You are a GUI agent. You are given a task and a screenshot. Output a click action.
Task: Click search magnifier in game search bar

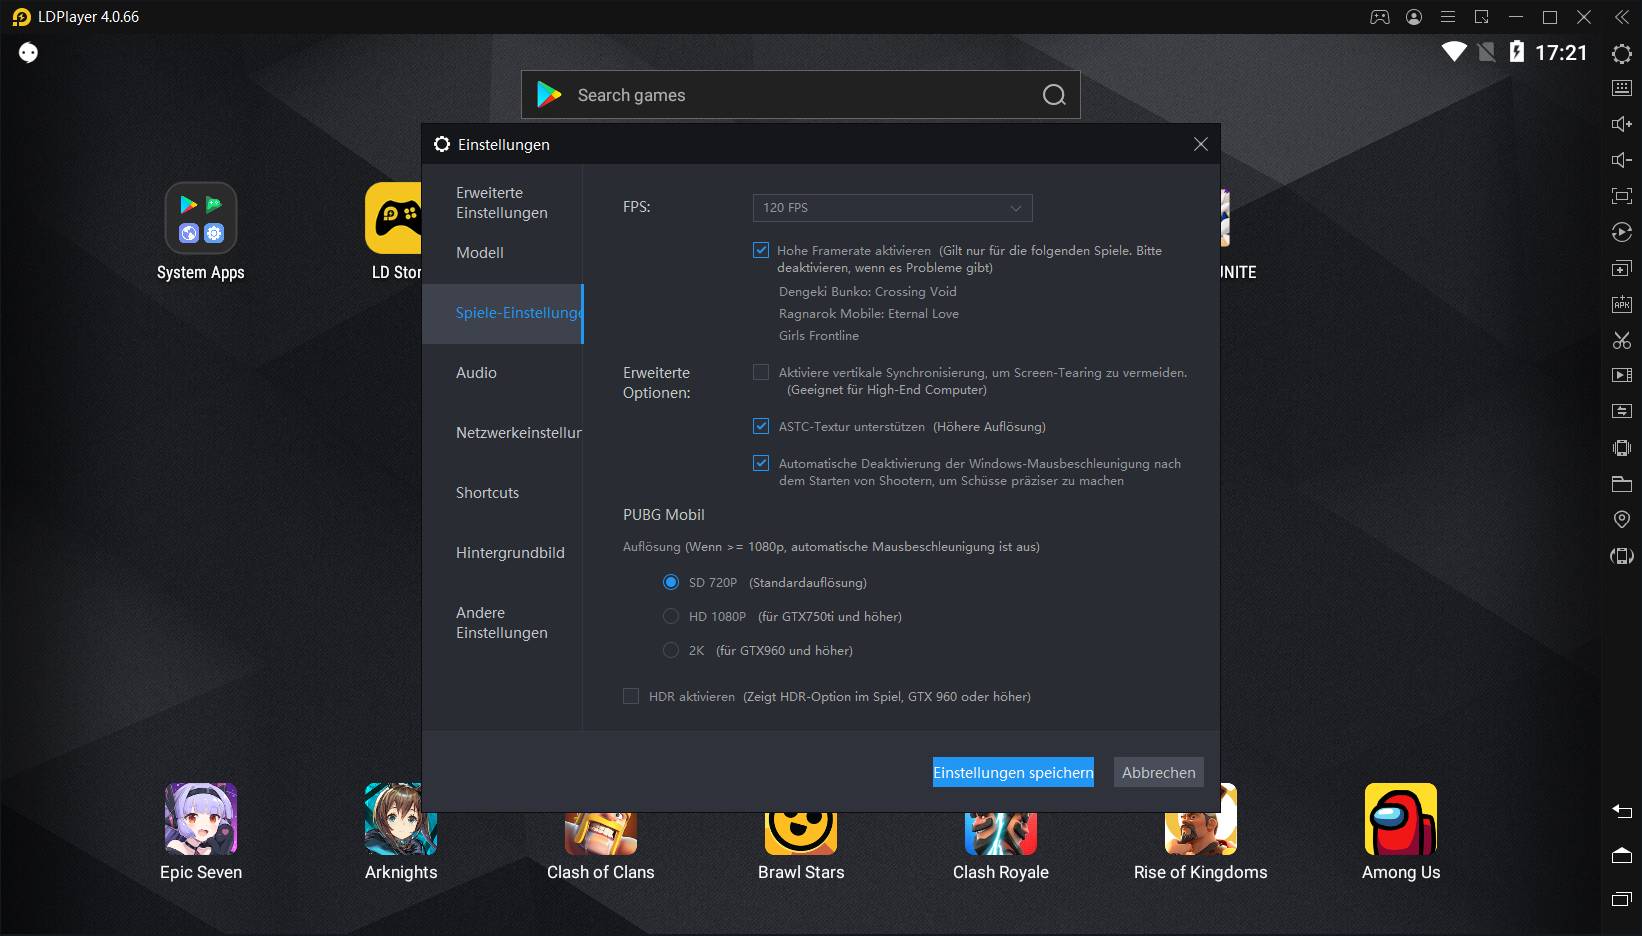(1054, 95)
